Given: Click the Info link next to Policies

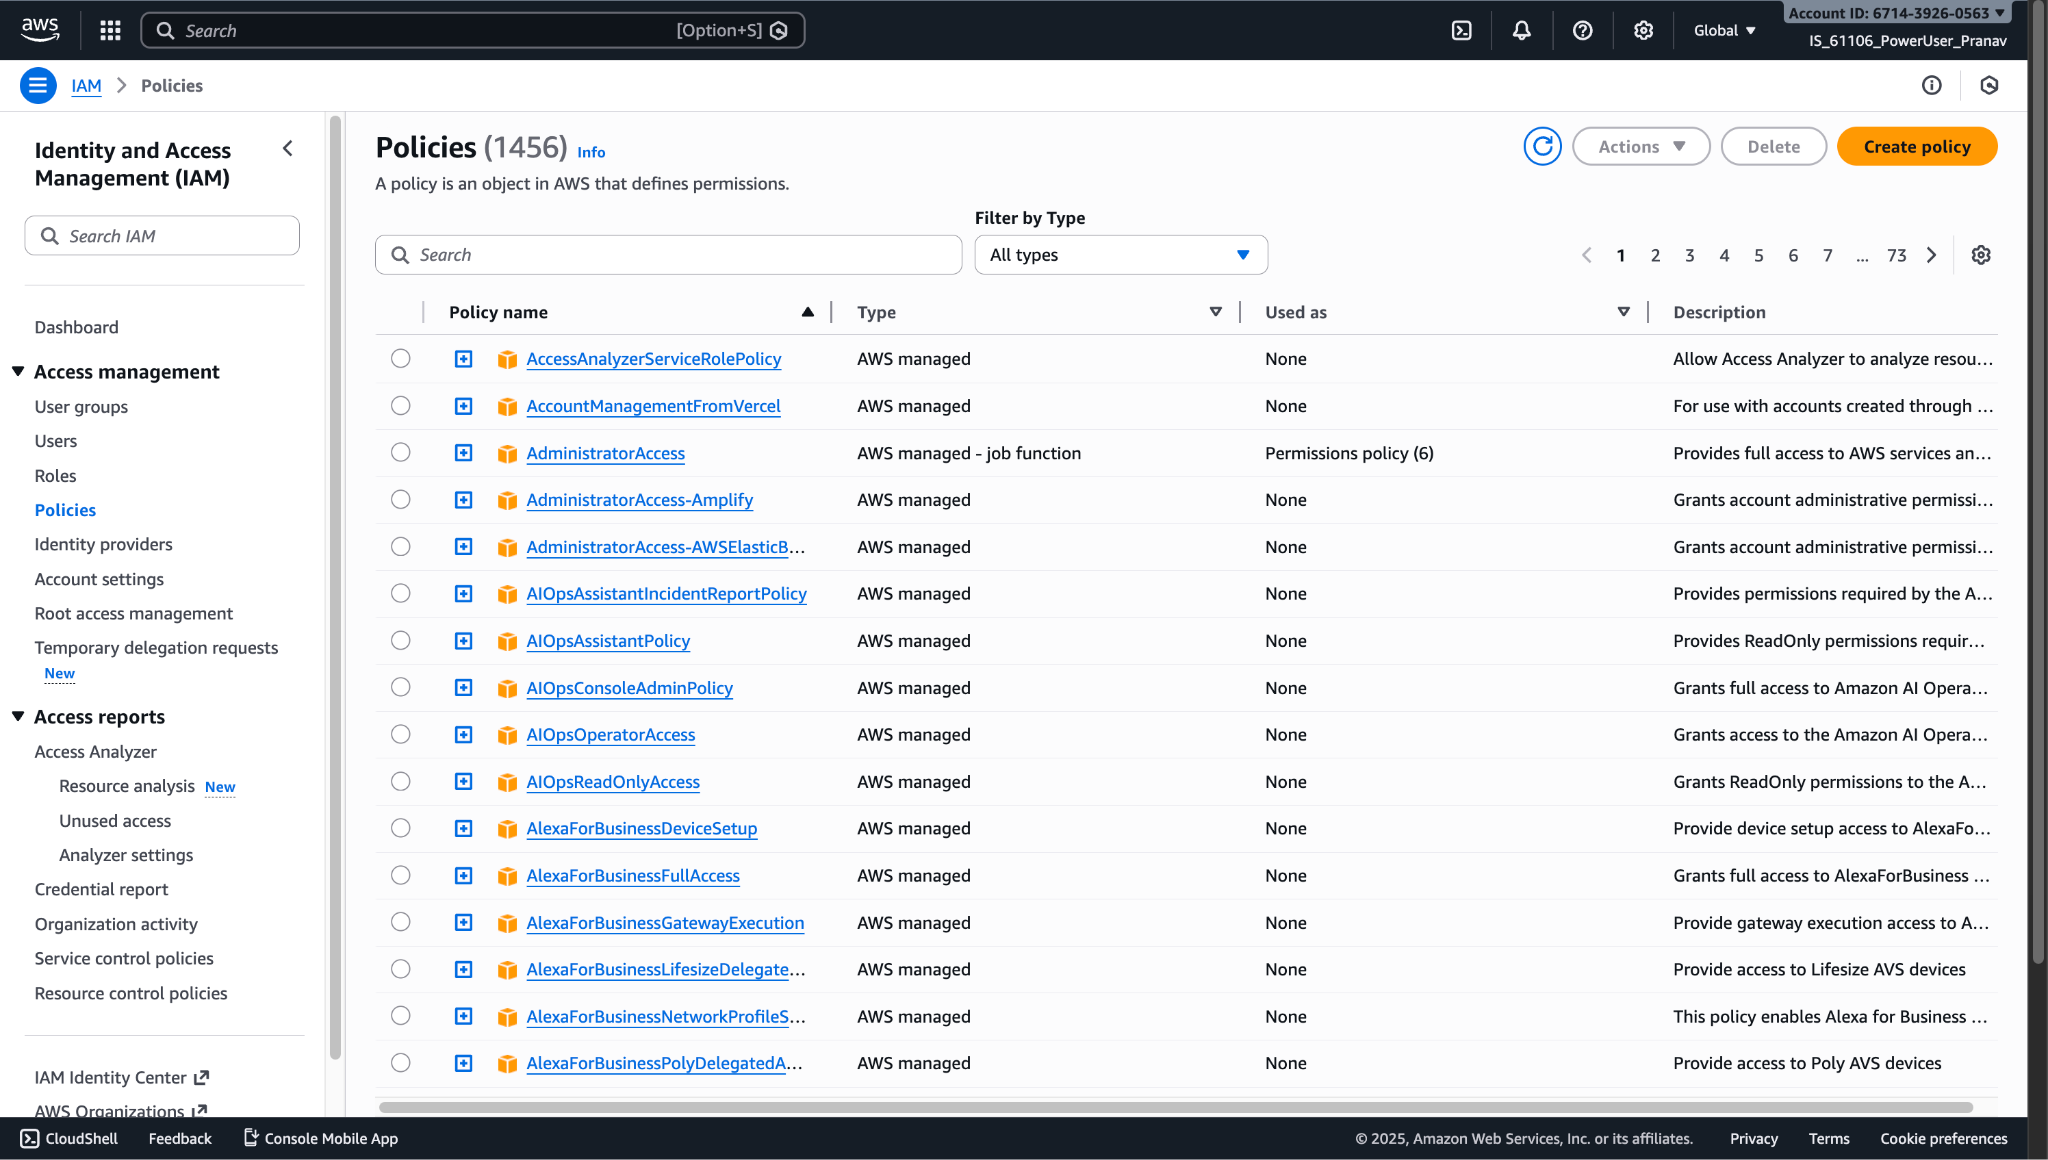Looking at the screenshot, I should pyautogui.click(x=591, y=152).
